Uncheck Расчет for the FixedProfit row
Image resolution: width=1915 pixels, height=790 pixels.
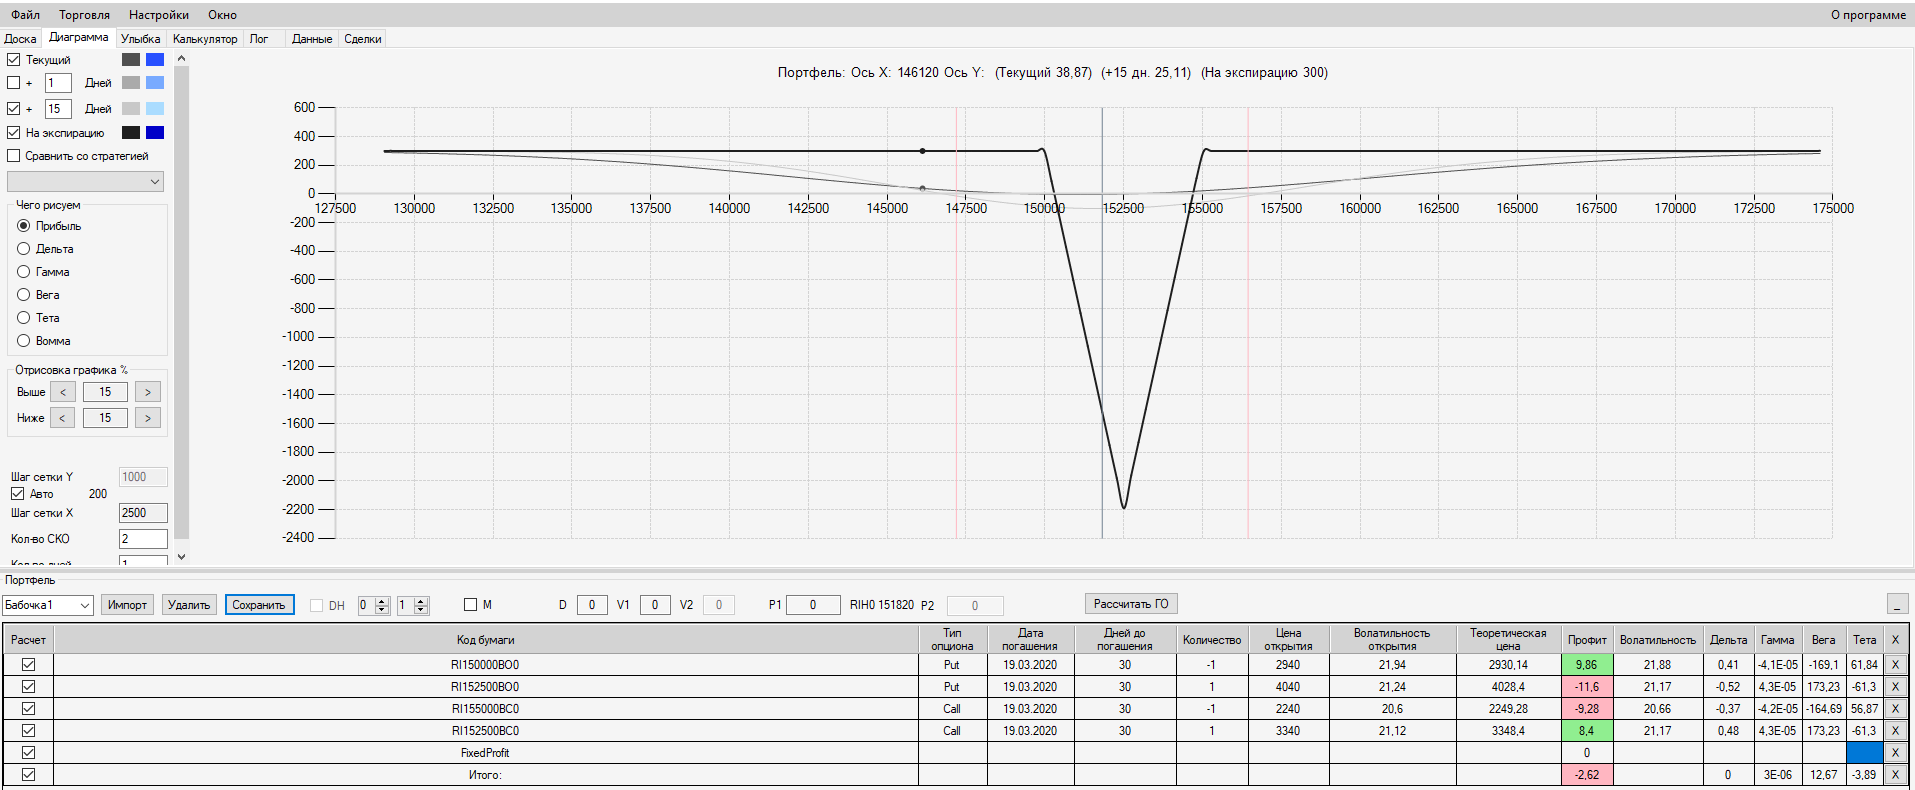pyautogui.click(x=28, y=753)
